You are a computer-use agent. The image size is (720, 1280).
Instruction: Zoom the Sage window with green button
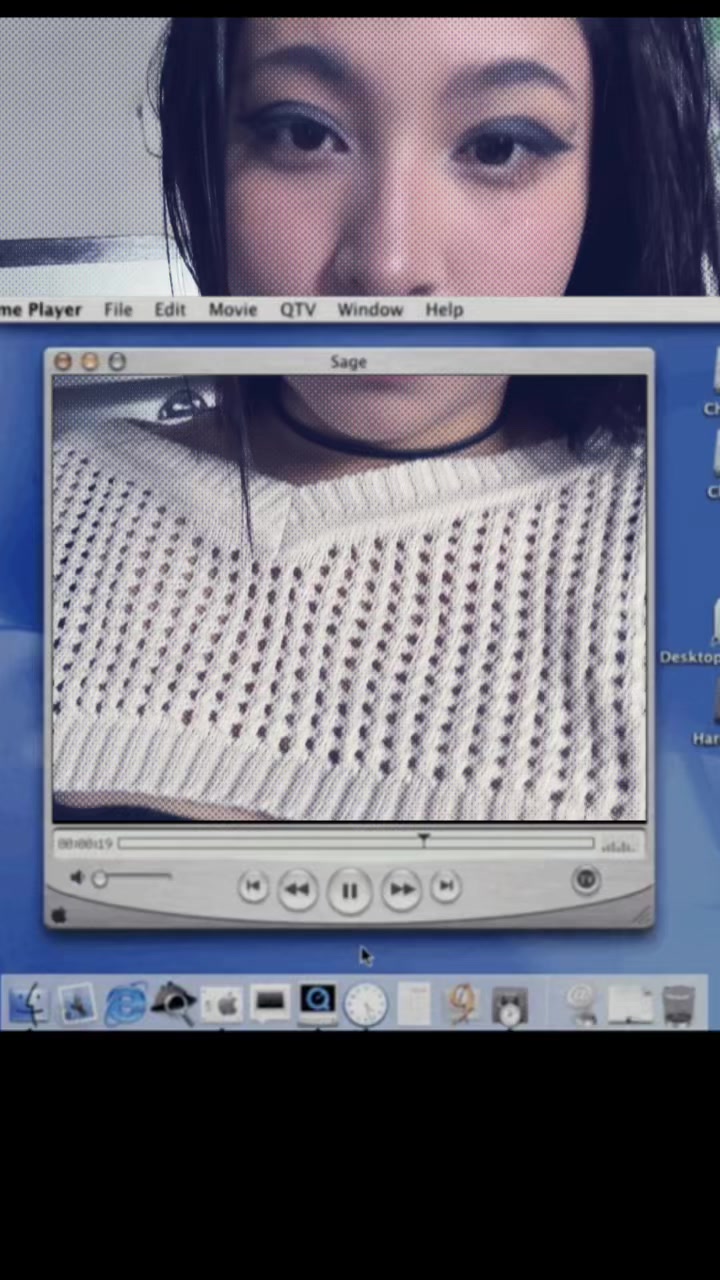coord(116,361)
